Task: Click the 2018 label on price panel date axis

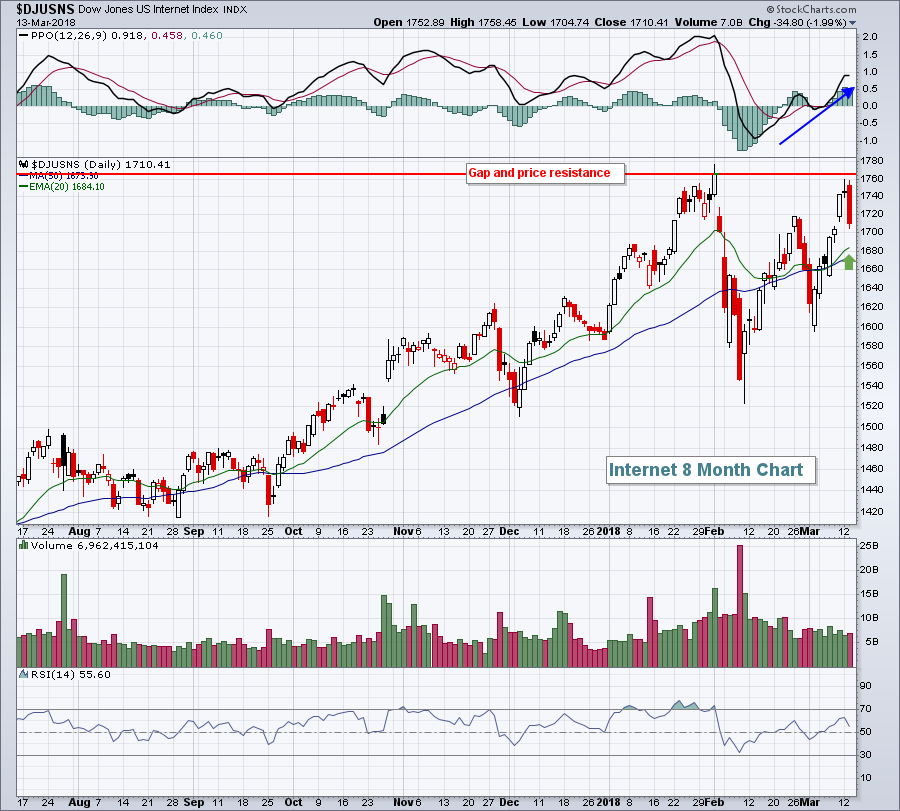Action: click(608, 531)
